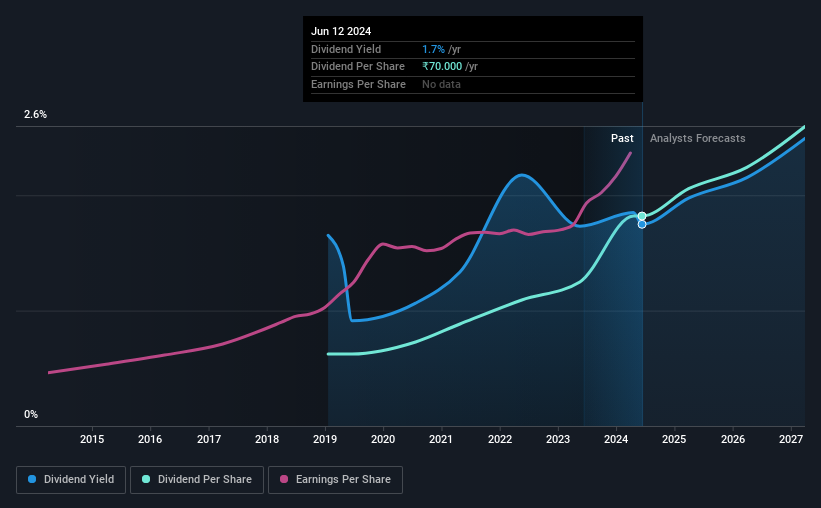Click the pink Earnings Per Share legend dot
821x508 pixels.
click(284, 479)
